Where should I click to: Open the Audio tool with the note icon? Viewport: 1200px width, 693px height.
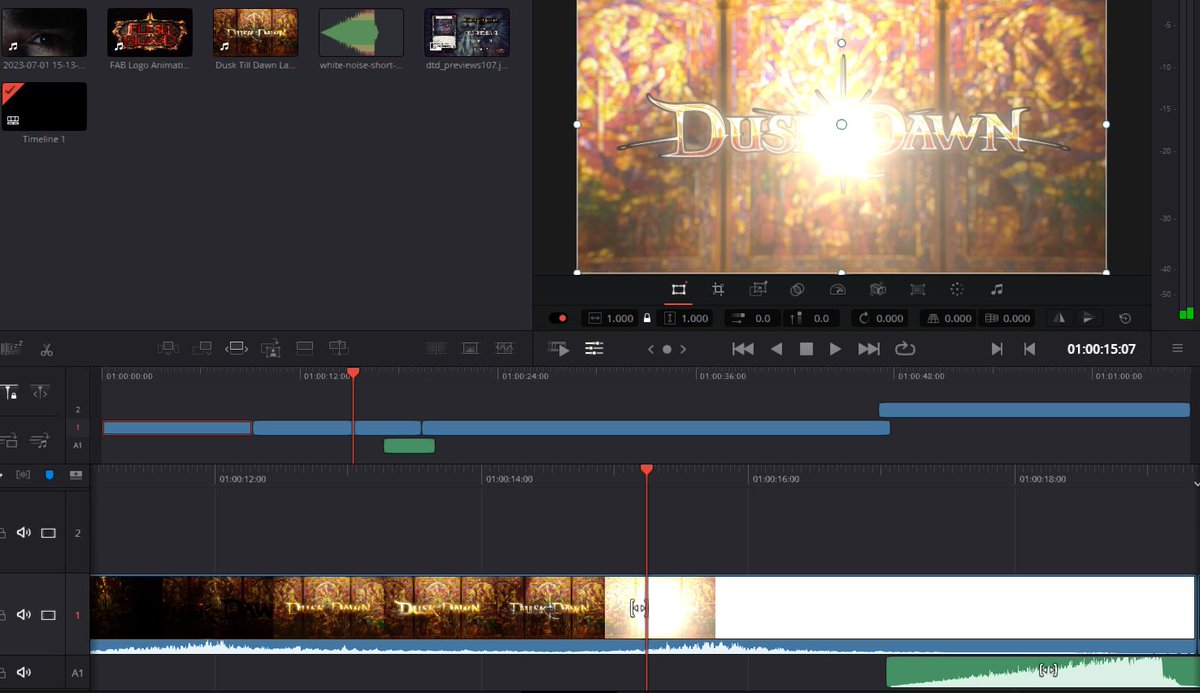[996, 289]
